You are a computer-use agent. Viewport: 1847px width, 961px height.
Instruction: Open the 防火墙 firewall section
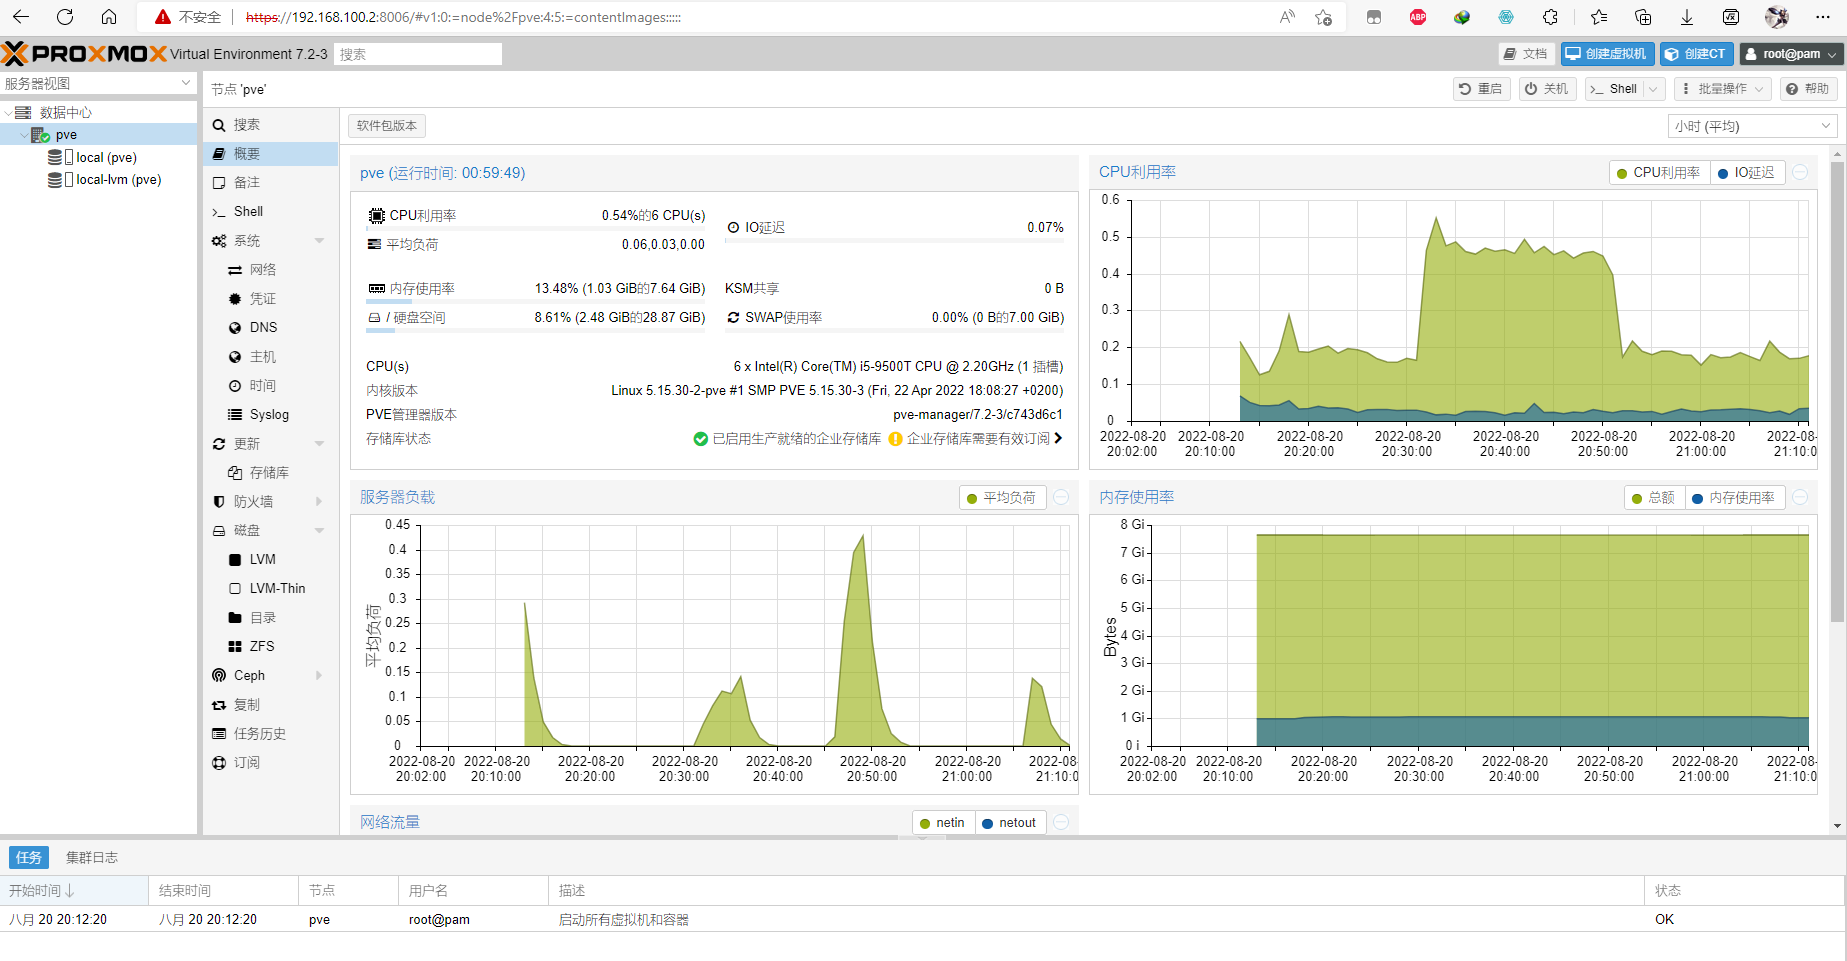pyautogui.click(x=253, y=502)
